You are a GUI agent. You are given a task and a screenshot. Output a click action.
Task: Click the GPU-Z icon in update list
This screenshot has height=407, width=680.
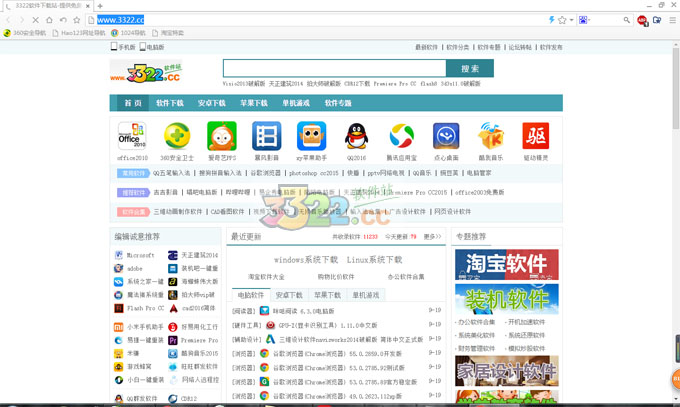271,325
